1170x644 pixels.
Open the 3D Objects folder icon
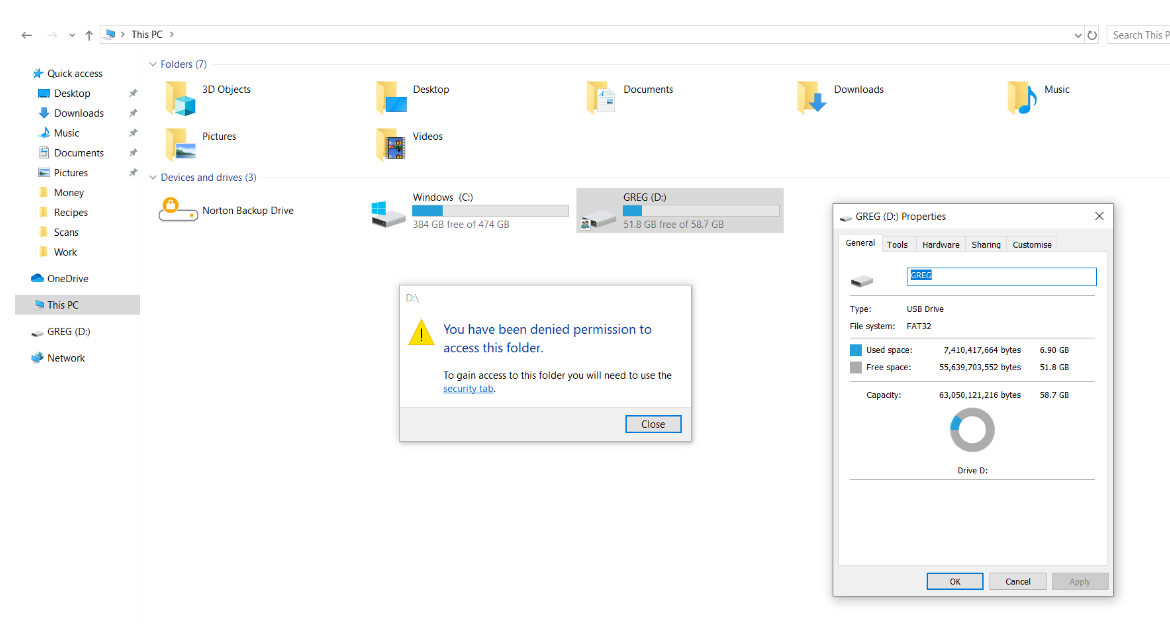coord(181,98)
